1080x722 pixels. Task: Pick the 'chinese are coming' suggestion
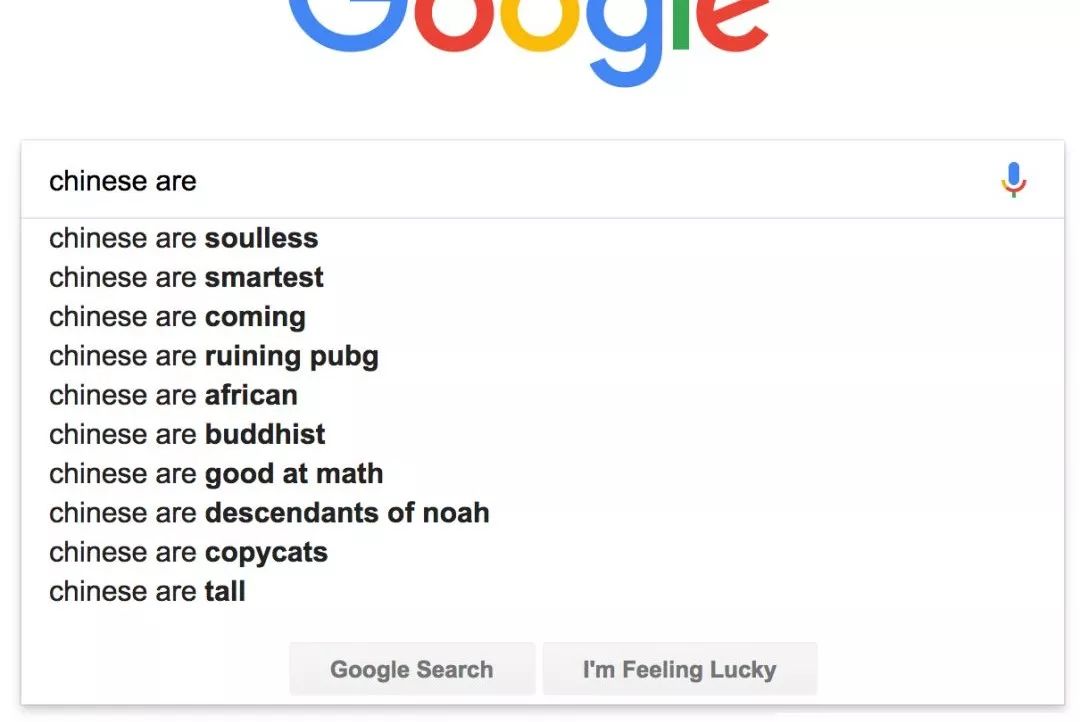point(178,317)
